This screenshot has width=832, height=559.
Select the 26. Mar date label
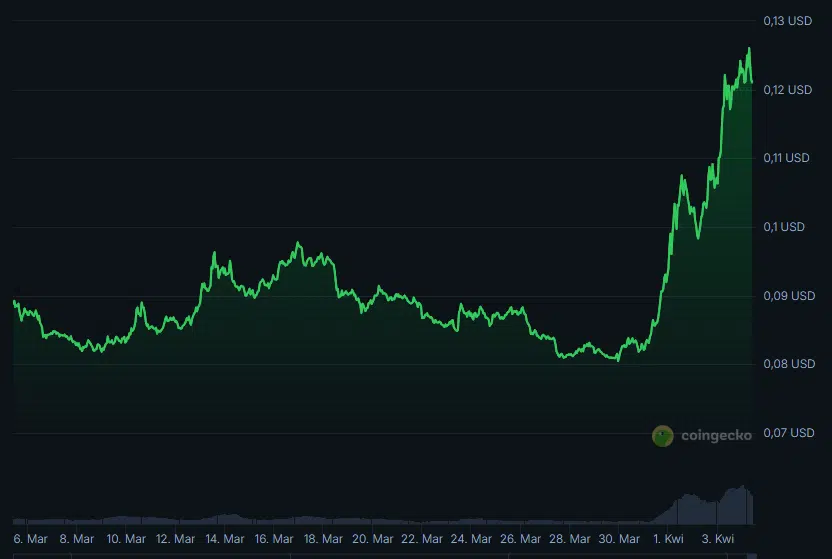coord(520,539)
